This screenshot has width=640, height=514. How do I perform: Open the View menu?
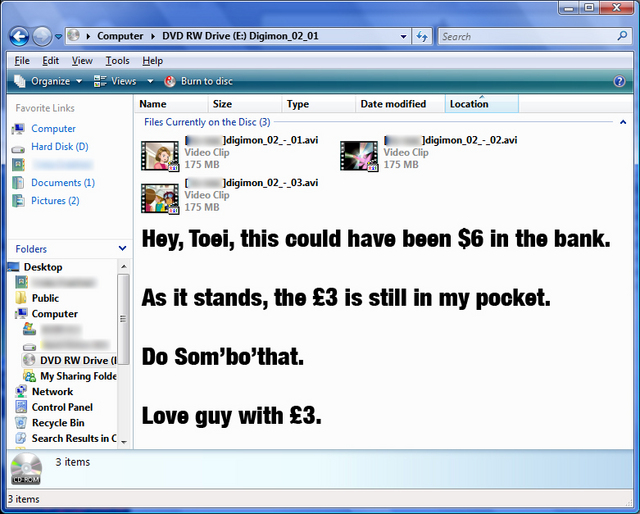point(82,61)
